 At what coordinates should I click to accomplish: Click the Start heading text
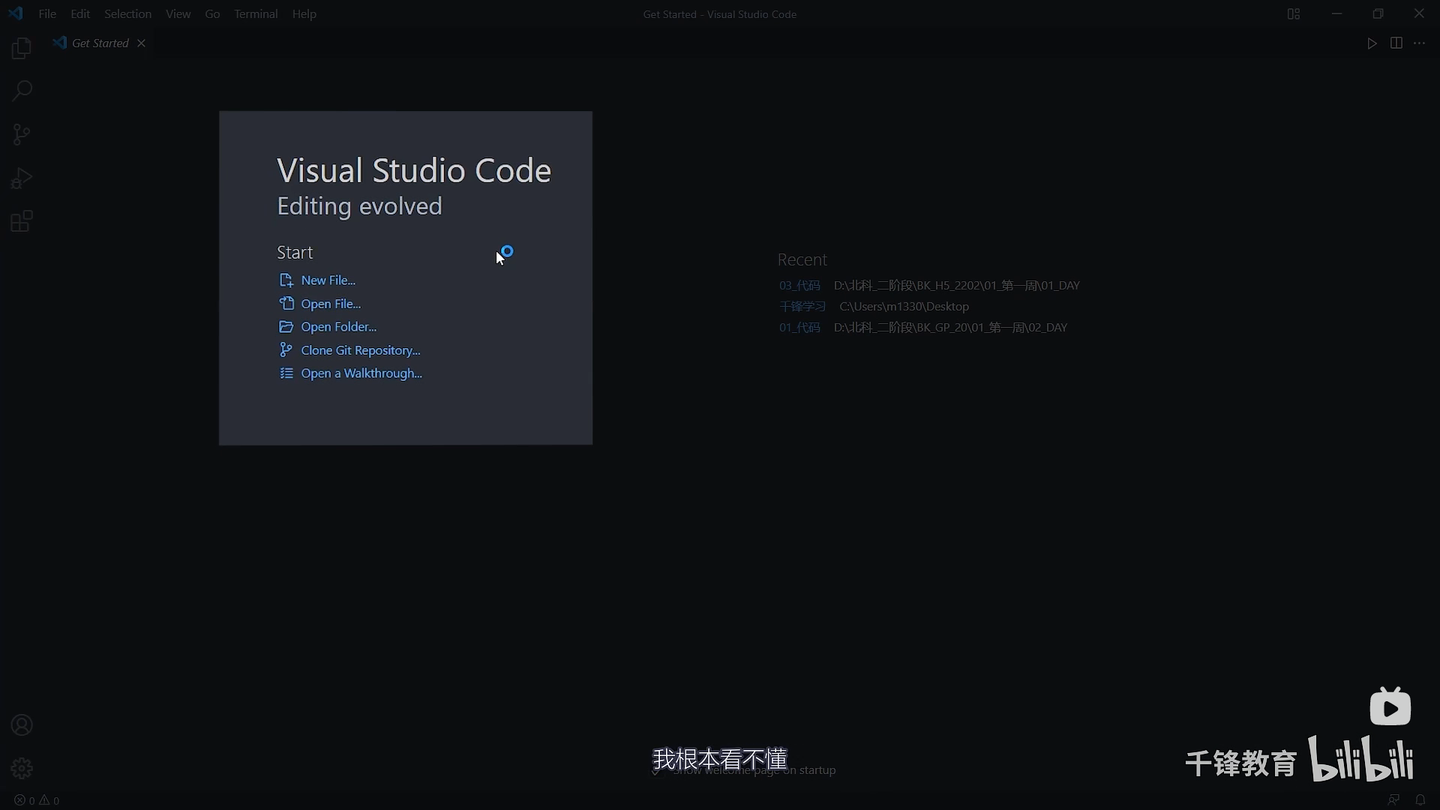[295, 252]
